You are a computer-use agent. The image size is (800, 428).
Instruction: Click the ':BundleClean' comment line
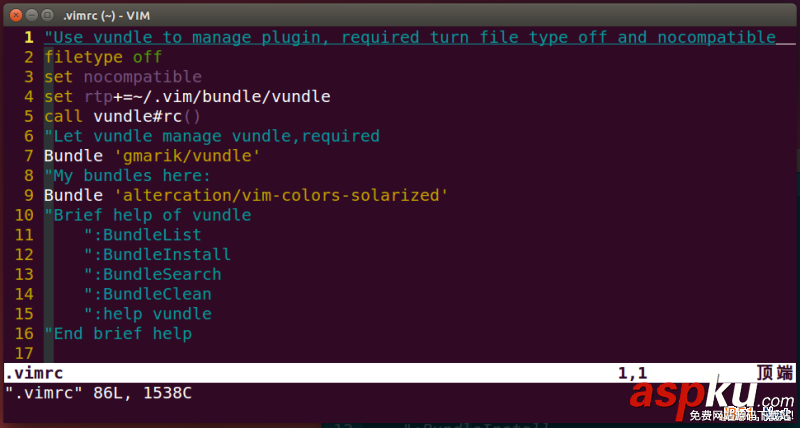[148, 294]
